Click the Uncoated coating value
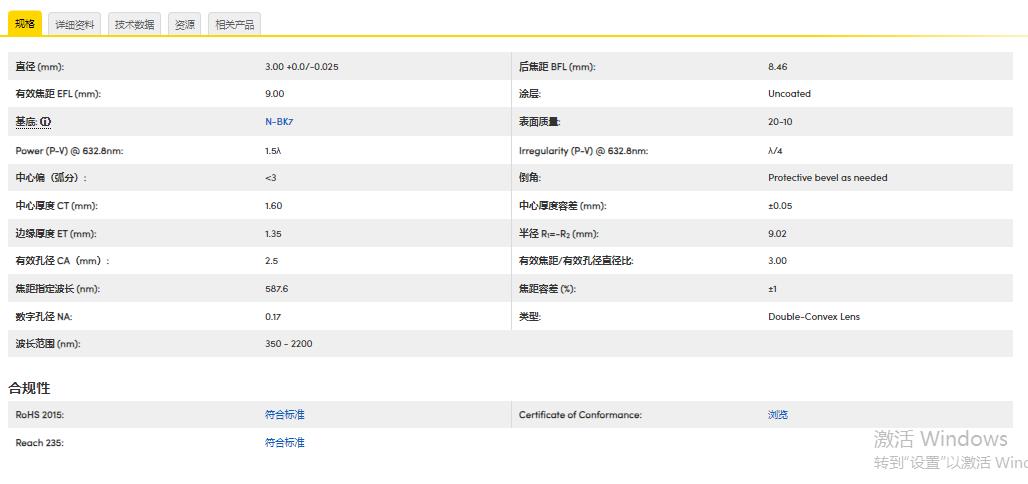The image size is (1028, 484). click(x=789, y=94)
